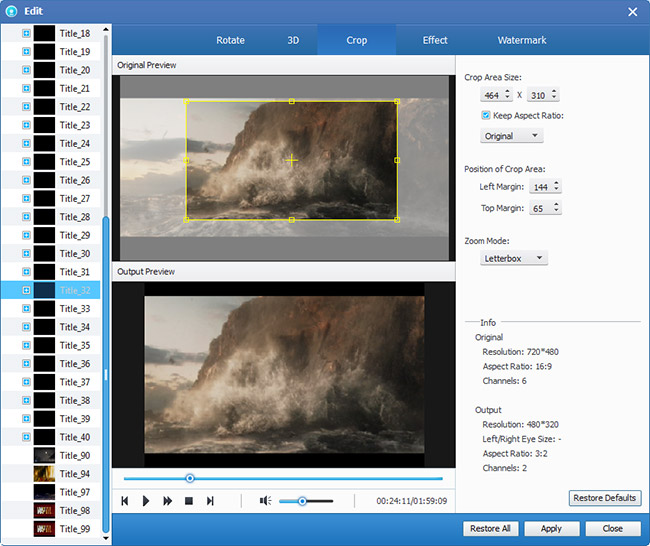650x546 pixels.
Task: Select the Crop tab
Action: 357,40
